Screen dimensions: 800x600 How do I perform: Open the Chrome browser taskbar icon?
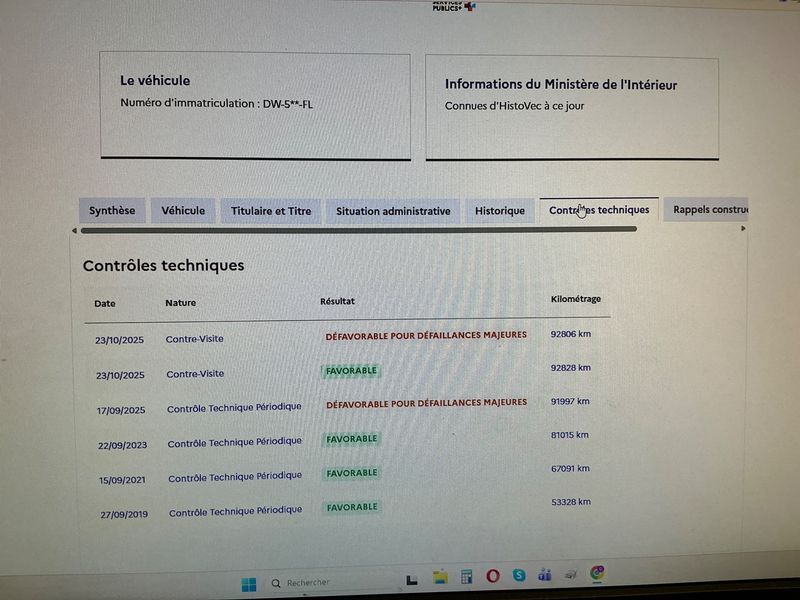coord(597,572)
